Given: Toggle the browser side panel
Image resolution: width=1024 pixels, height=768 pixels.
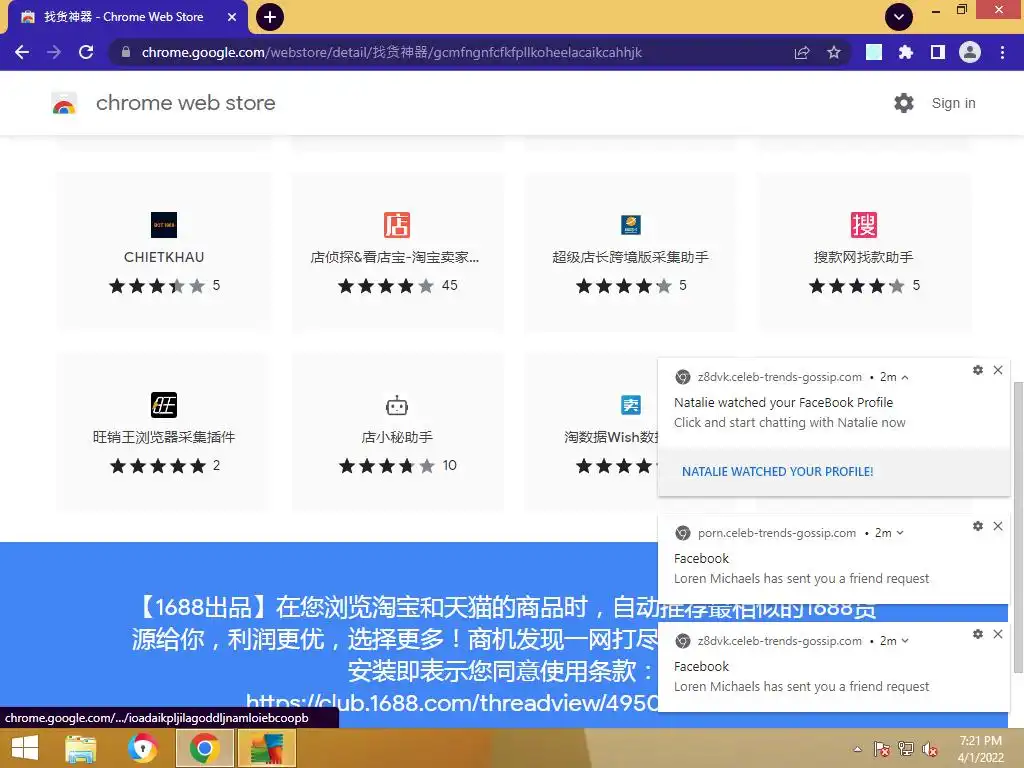Looking at the screenshot, I should pyautogui.click(x=938, y=52).
